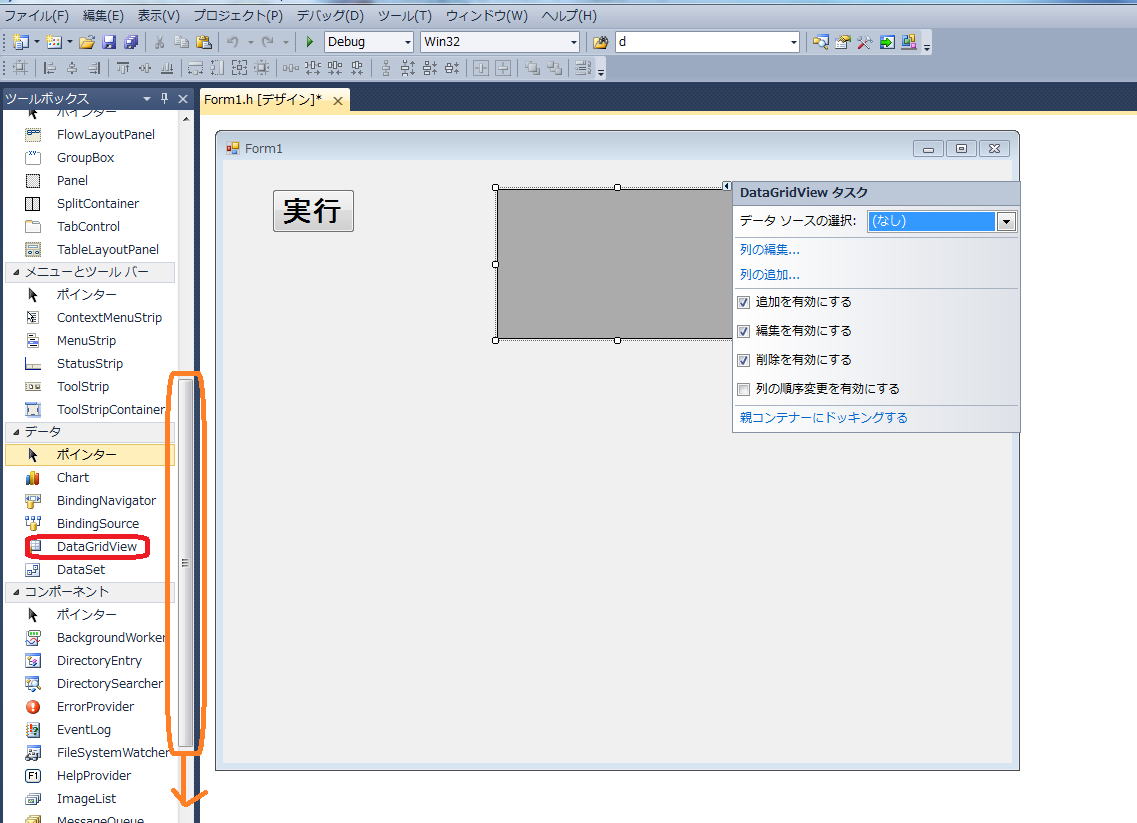Switch to the Form1.h [デザイン] tab
The width and height of the screenshot is (1137, 823).
point(263,100)
